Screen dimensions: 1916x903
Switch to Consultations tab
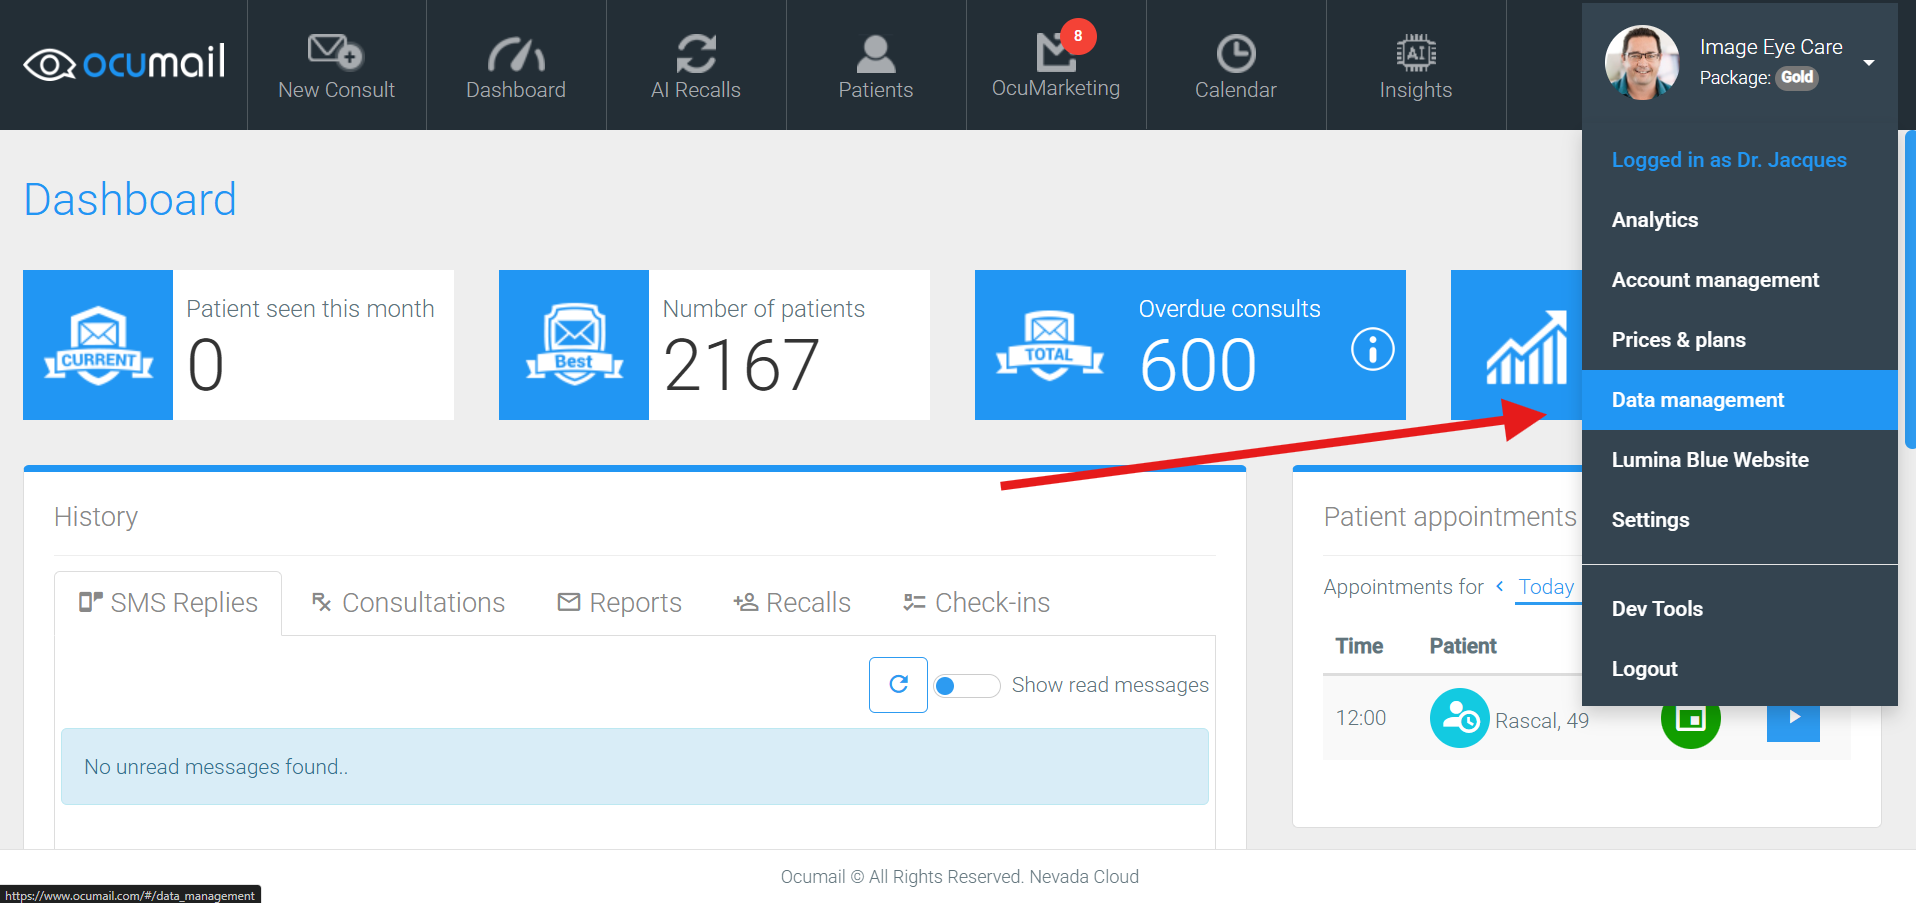tap(408, 603)
